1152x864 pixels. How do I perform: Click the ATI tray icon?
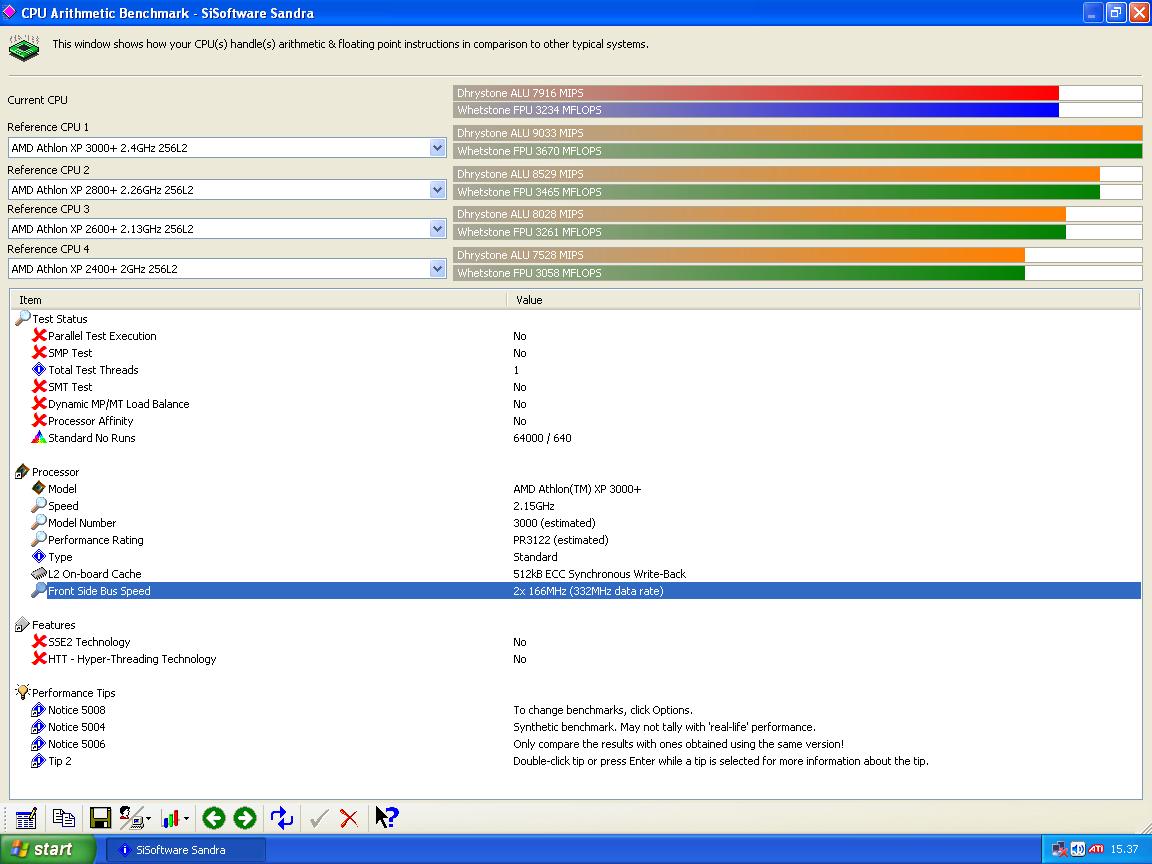[1096, 849]
